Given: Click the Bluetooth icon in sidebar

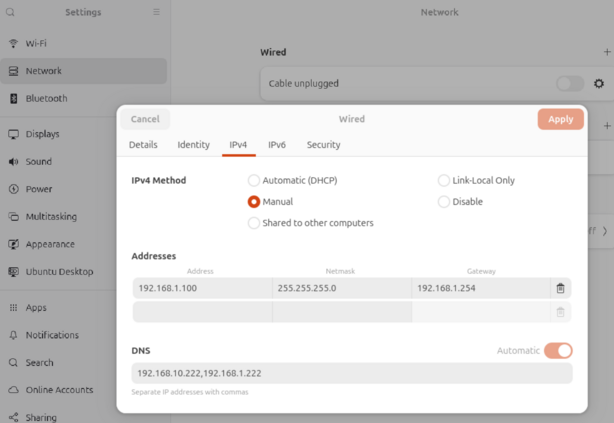Looking at the screenshot, I should (13, 98).
